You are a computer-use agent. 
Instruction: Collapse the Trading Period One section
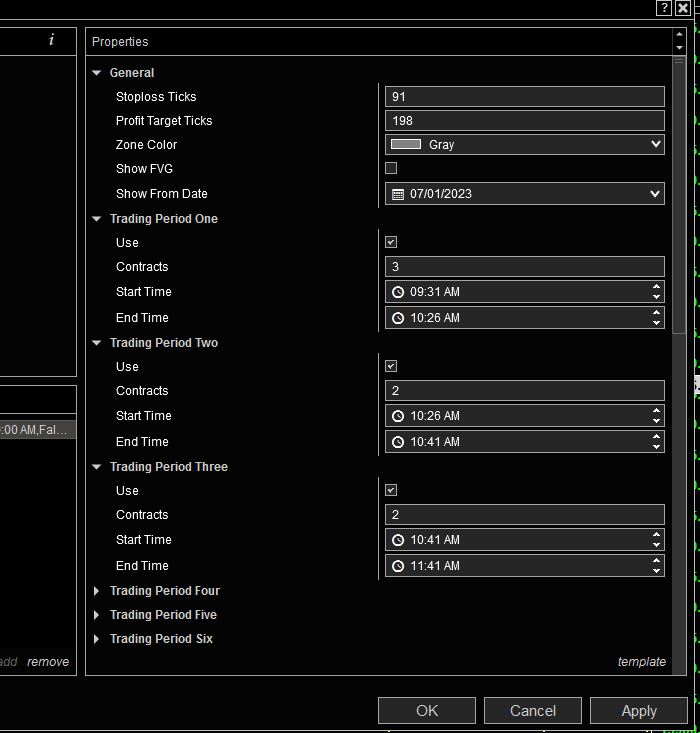tap(97, 219)
